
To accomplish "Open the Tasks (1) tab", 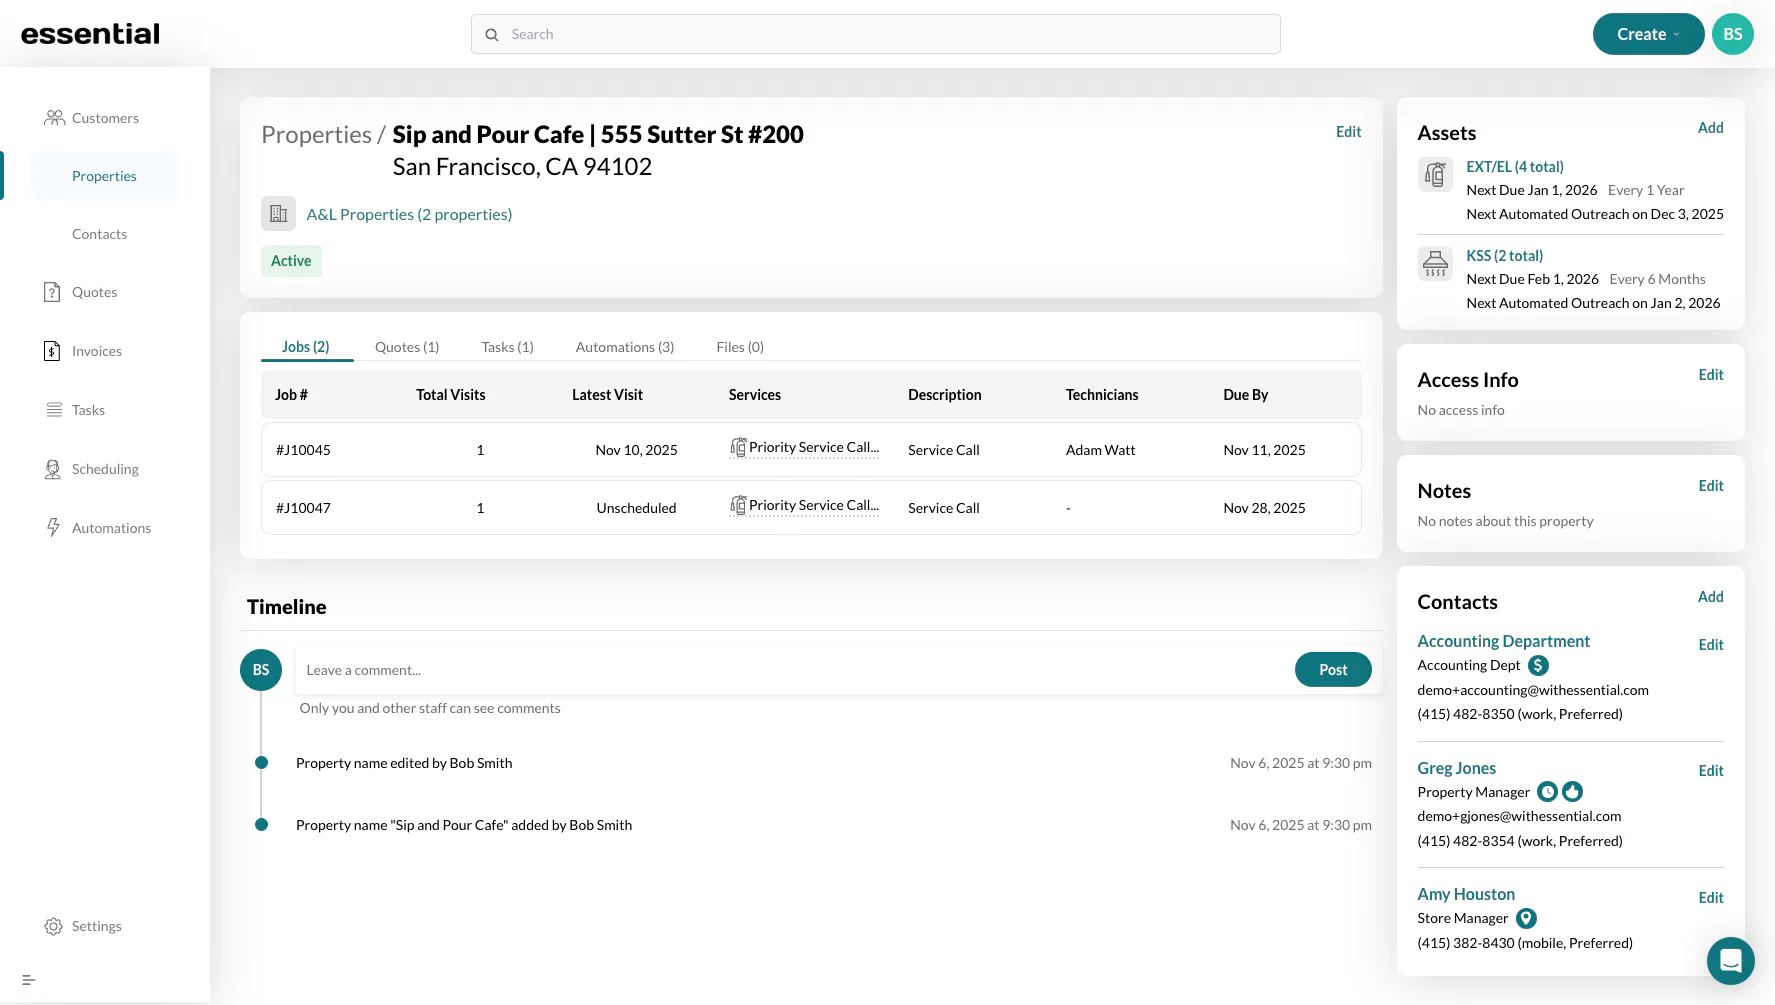I will (507, 347).
